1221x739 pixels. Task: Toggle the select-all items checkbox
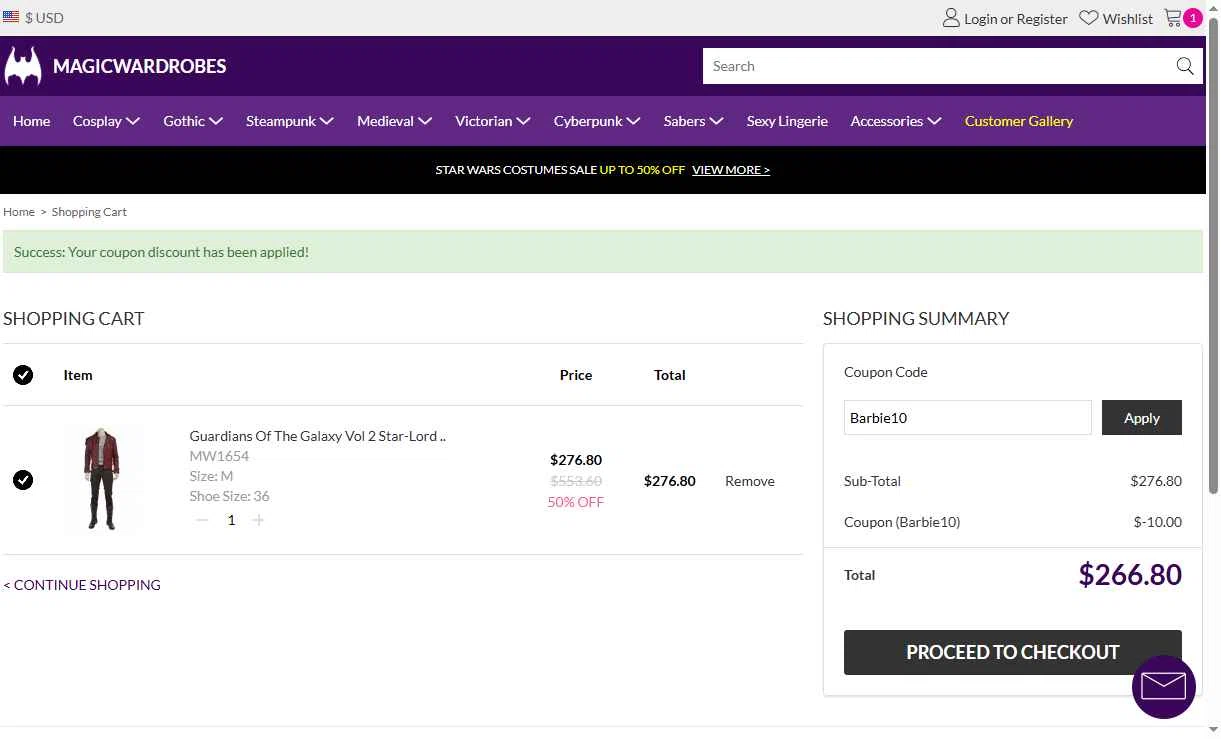click(23, 375)
